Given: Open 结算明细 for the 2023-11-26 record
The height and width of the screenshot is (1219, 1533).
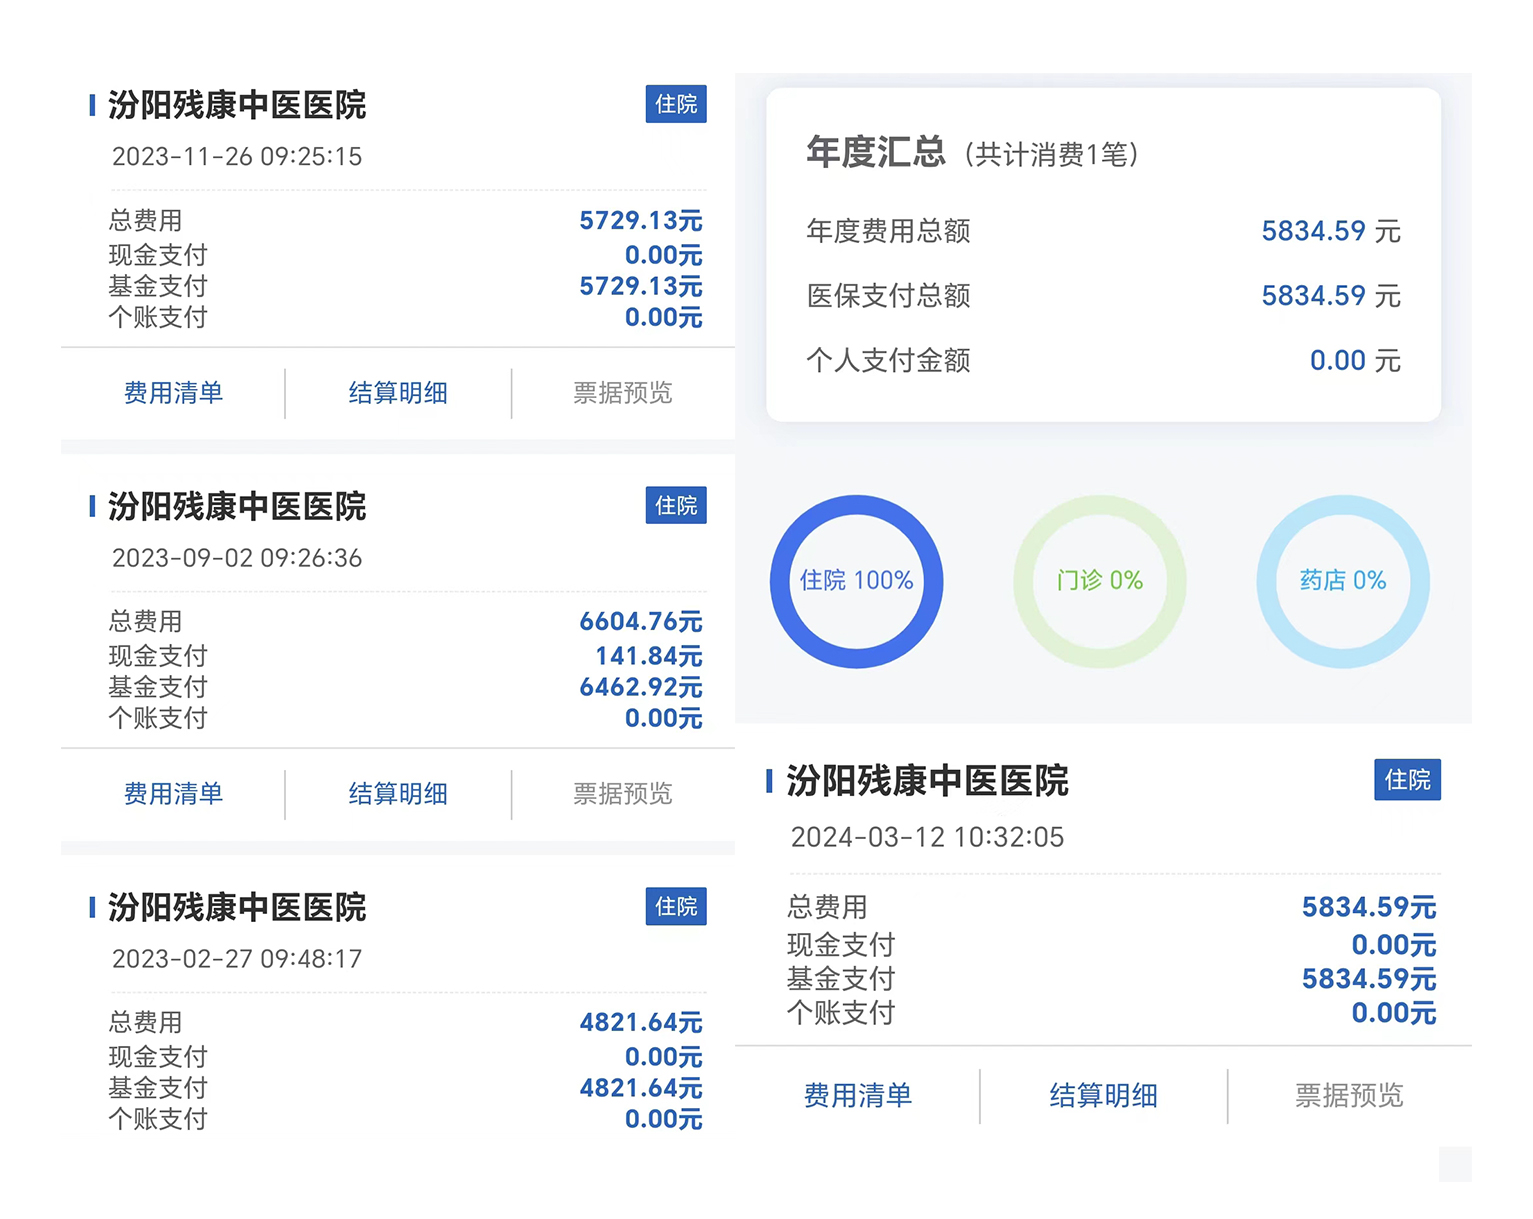Looking at the screenshot, I should [398, 393].
